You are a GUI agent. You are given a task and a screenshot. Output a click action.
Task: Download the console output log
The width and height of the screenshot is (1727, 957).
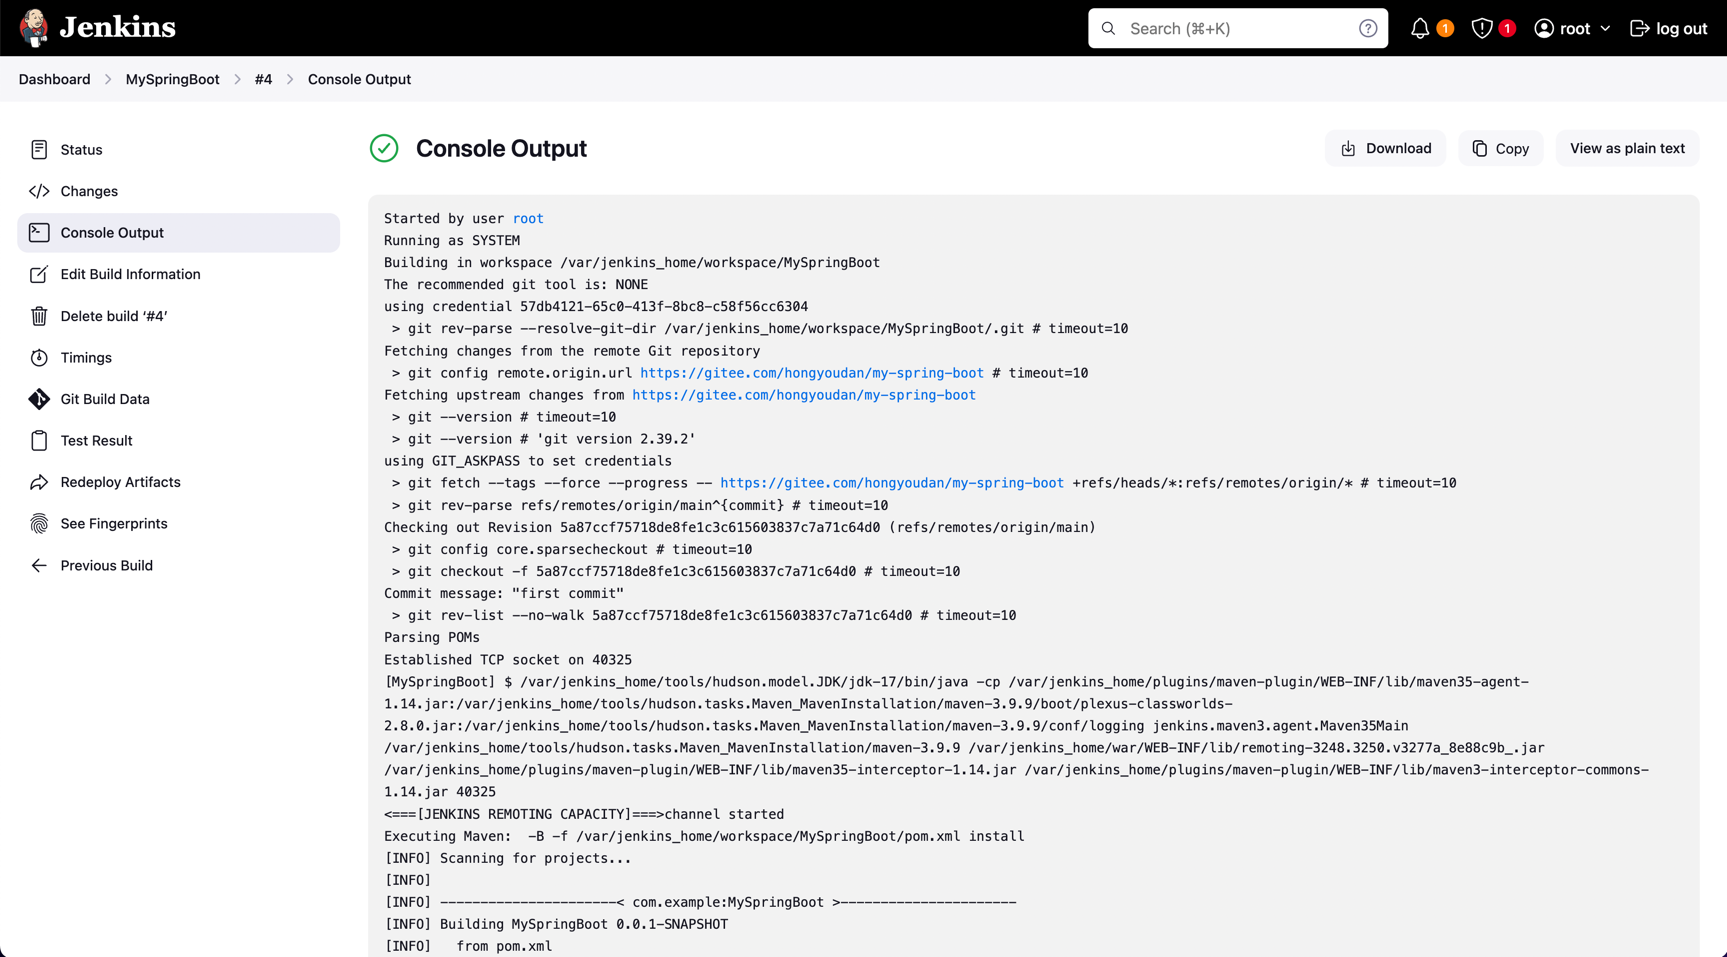1385,149
